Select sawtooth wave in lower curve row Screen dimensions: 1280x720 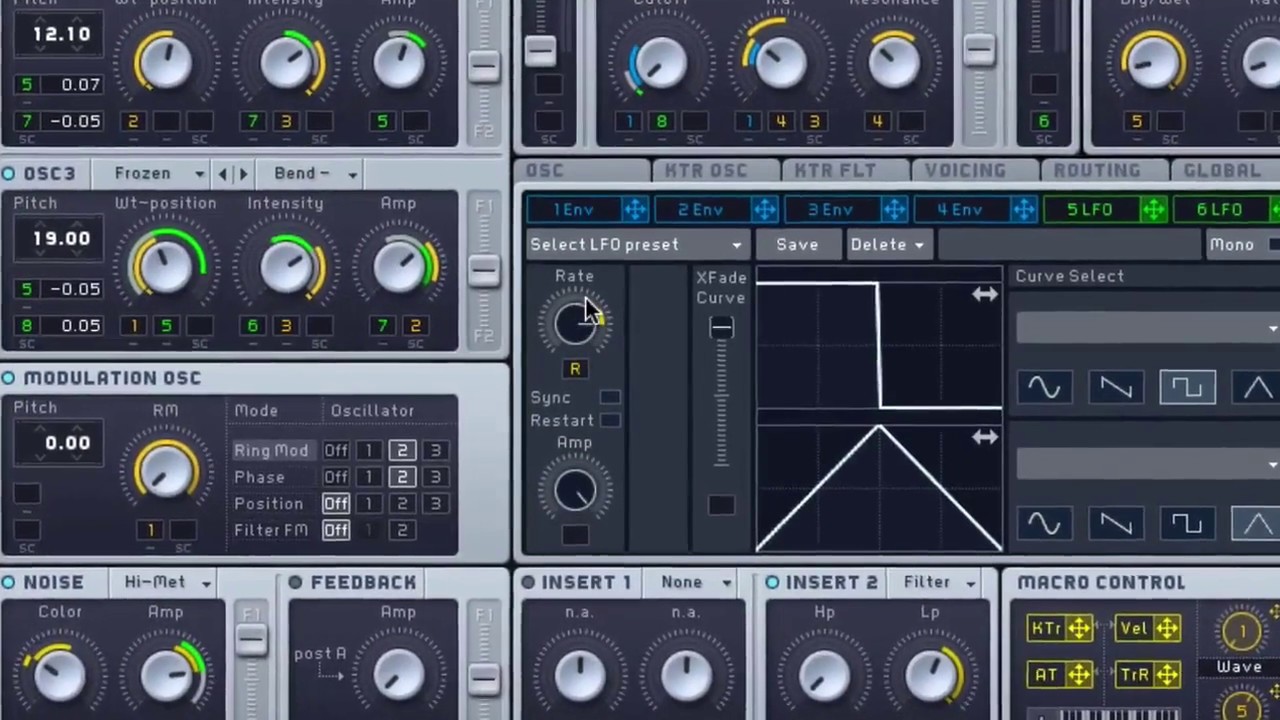coord(1116,524)
